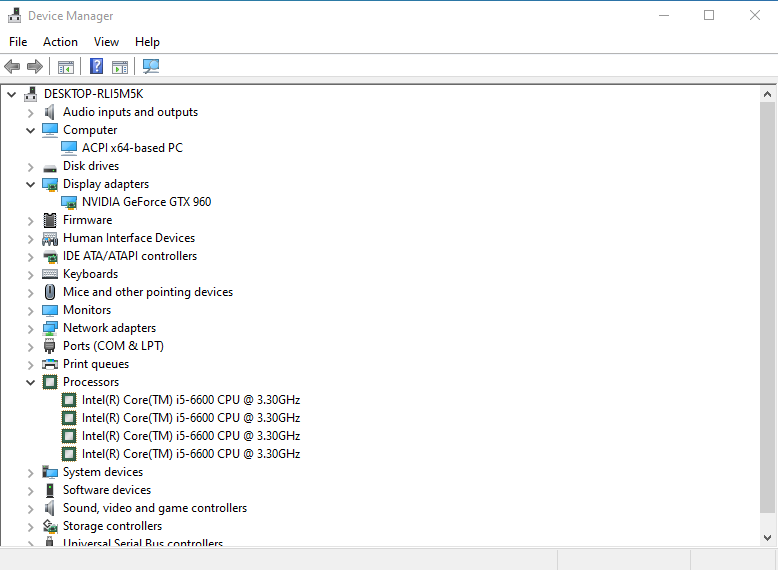Select the "NVIDIA GeForce GTX 960" text
Image resolution: width=778 pixels, height=570 pixels.
pyautogui.click(x=146, y=202)
